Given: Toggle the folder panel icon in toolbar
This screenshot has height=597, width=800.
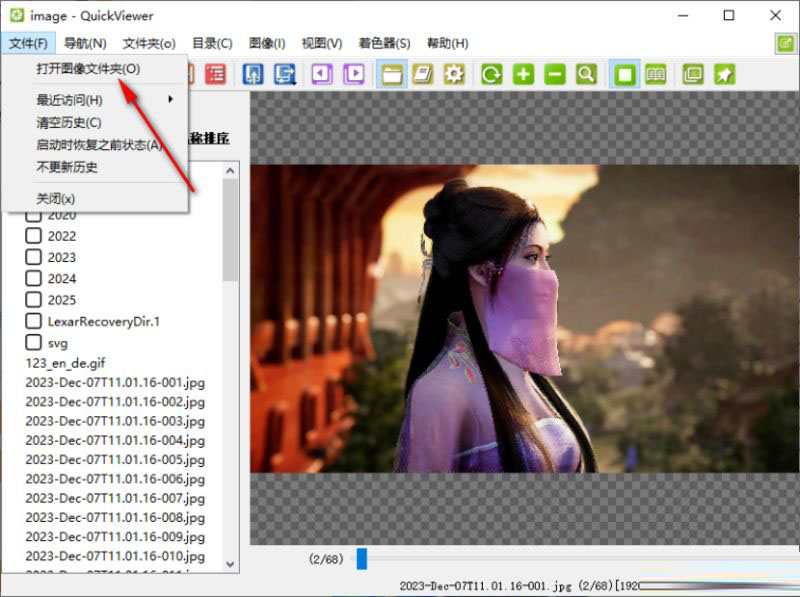Looking at the screenshot, I should pos(391,74).
